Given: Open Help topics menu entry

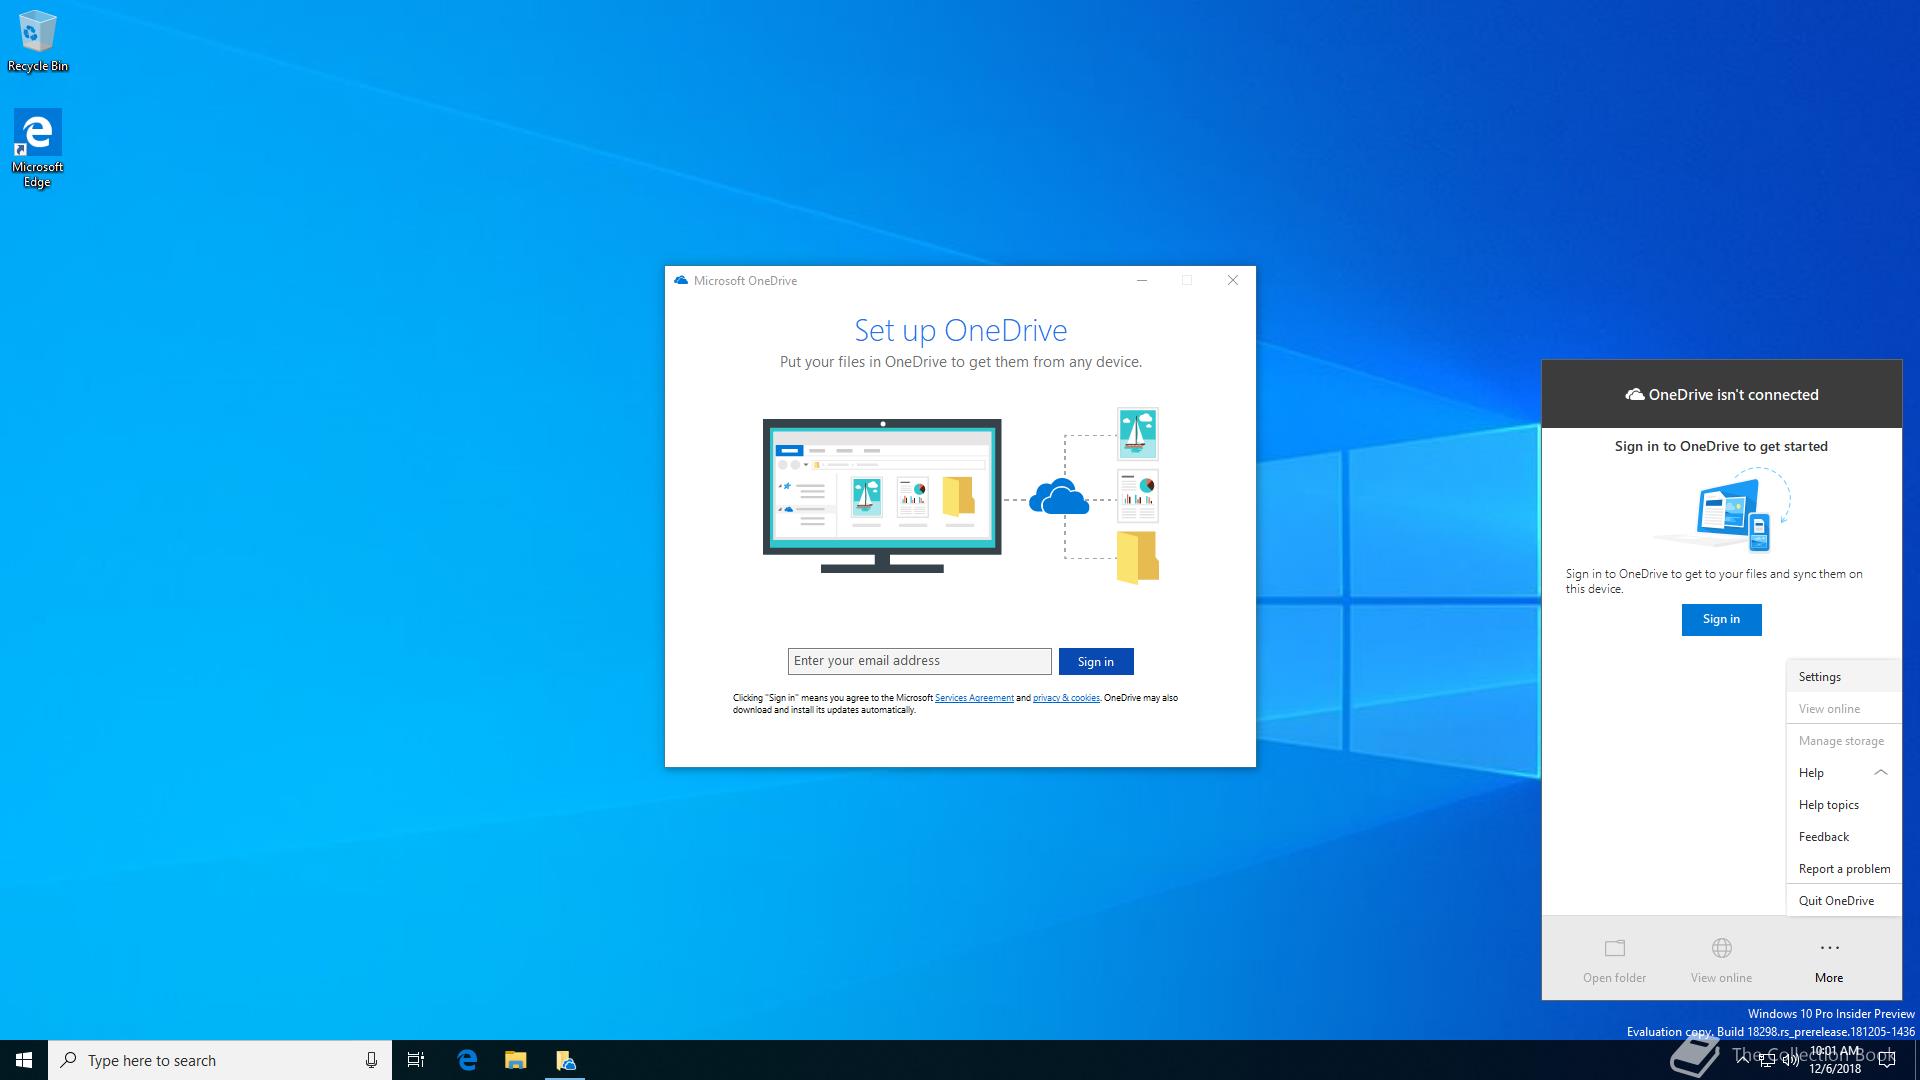Looking at the screenshot, I should tap(1843, 805).
